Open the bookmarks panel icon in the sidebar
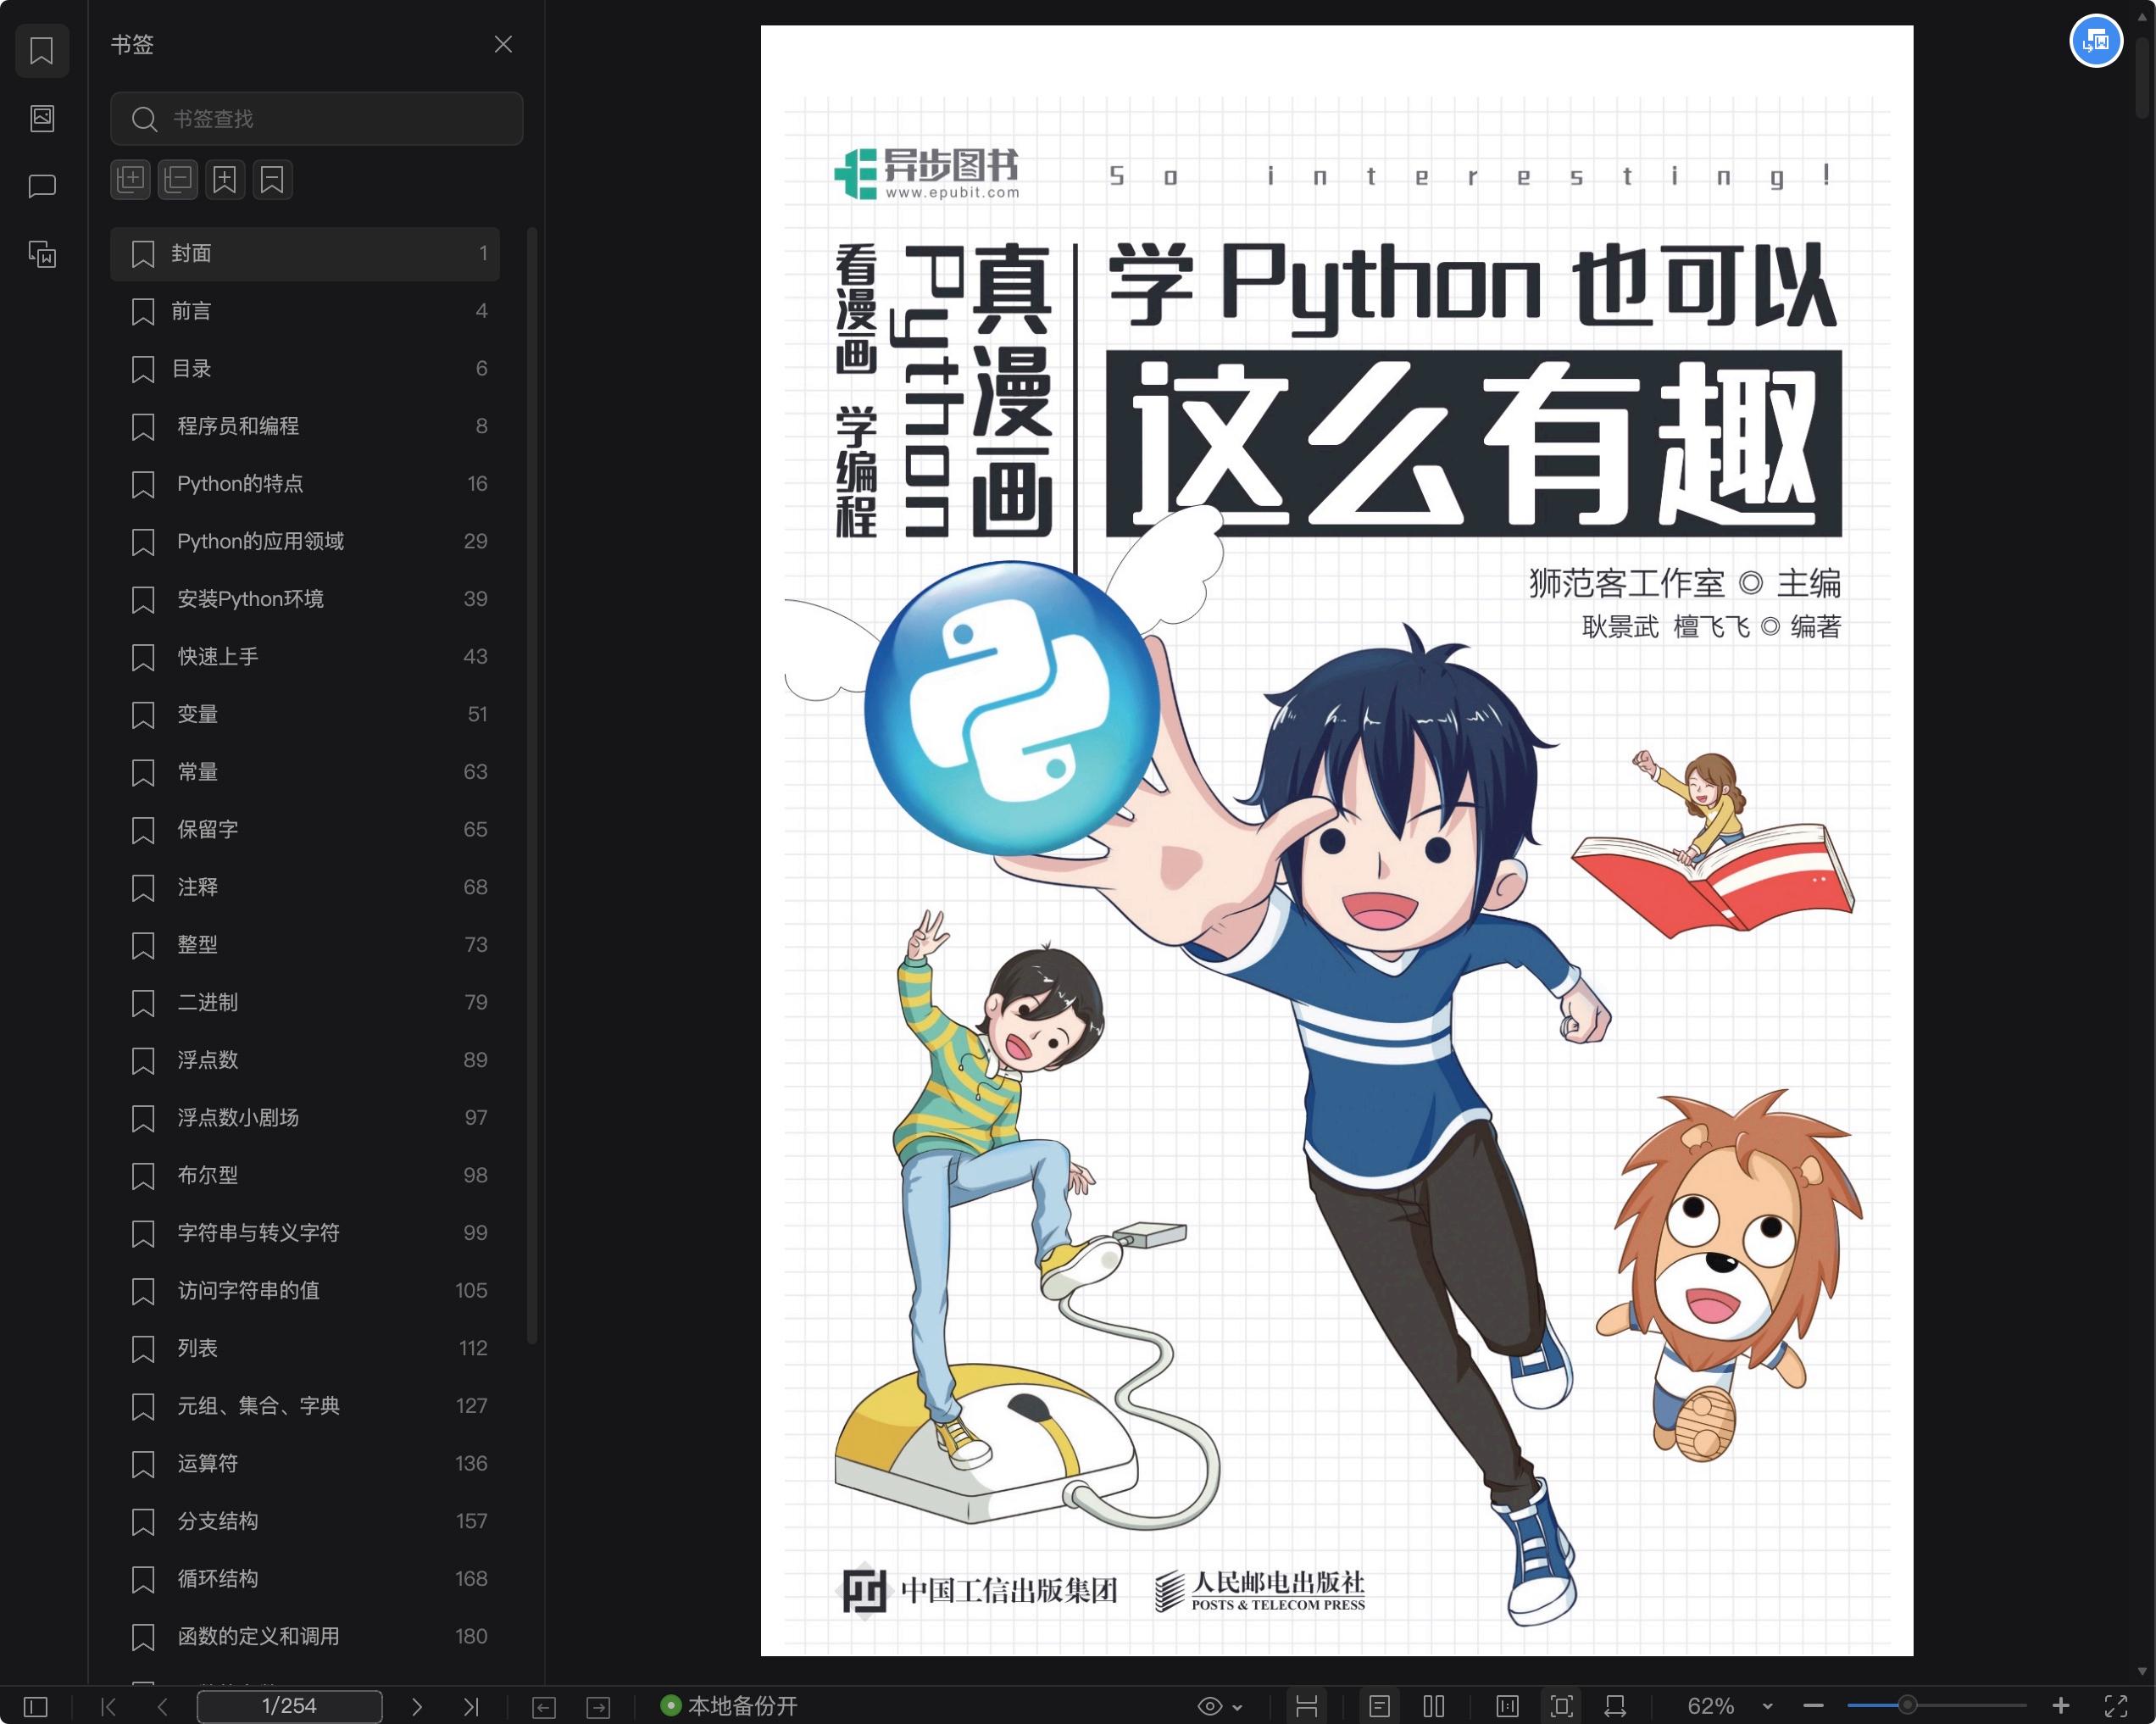 pyautogui.click(x=42, y=51)
